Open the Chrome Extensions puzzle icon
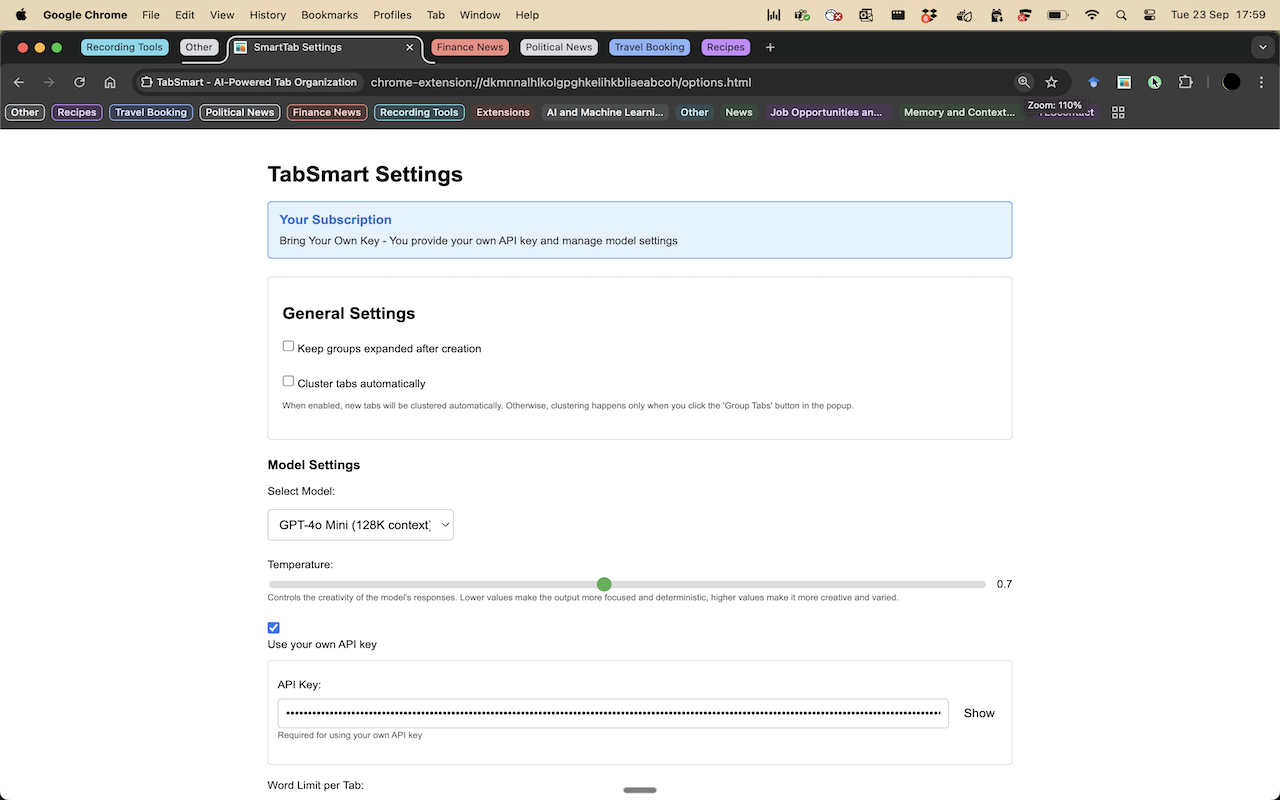This screenshot has height=800, width=1280. 1185,82
